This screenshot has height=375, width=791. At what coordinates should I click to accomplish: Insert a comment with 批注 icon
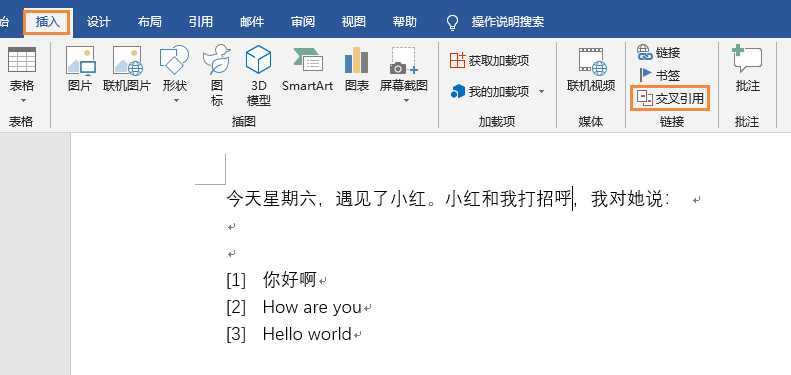point(747,60)
